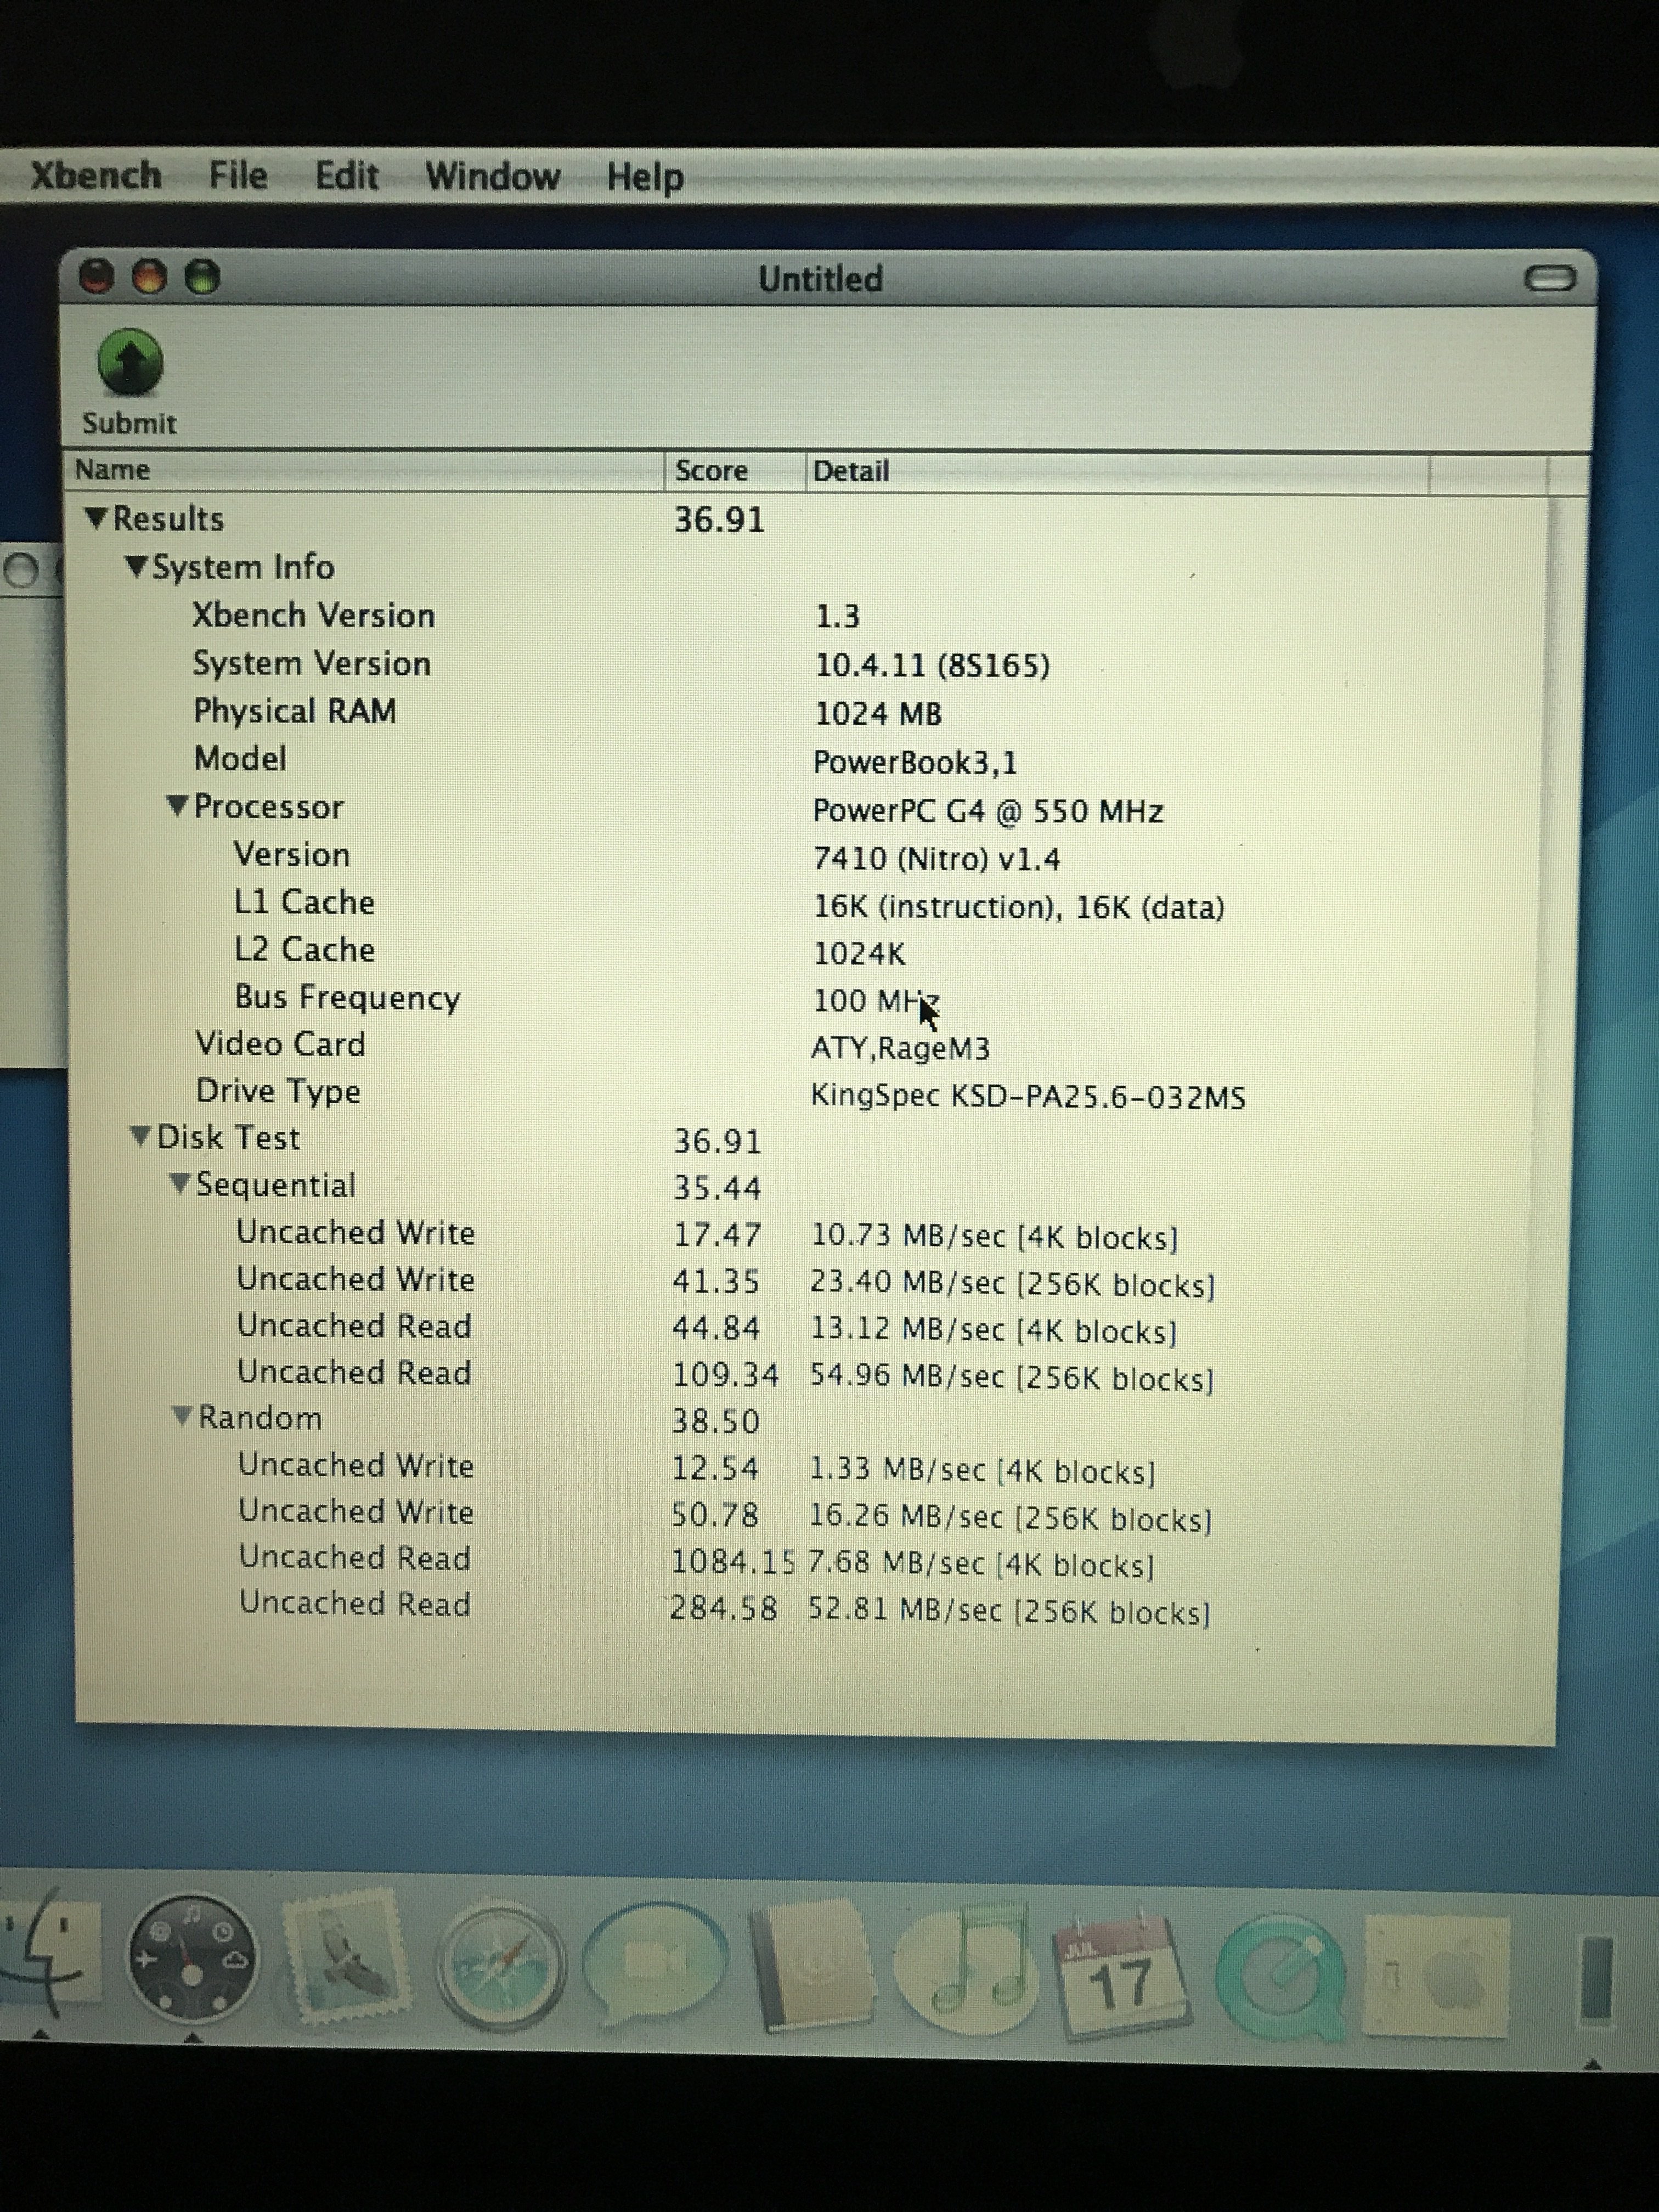The image size is (1659, 2212).
Task: Click the overall 36.91 Results score
Action: [719, 520]
